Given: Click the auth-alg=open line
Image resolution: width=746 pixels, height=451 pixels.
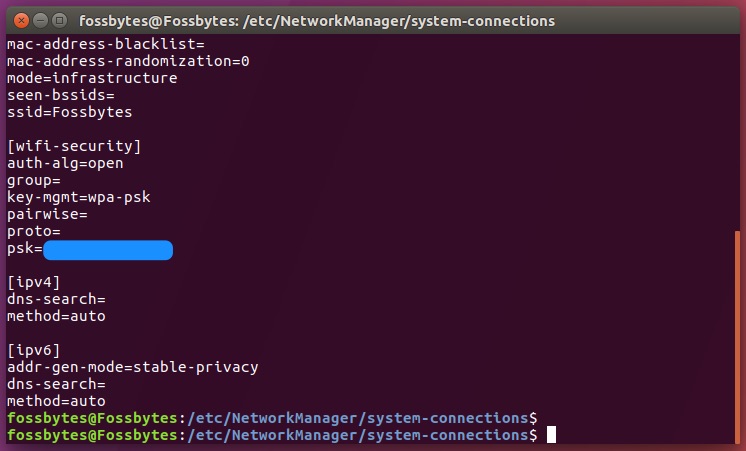Looking at the screenshot, I should click(65, 163).
